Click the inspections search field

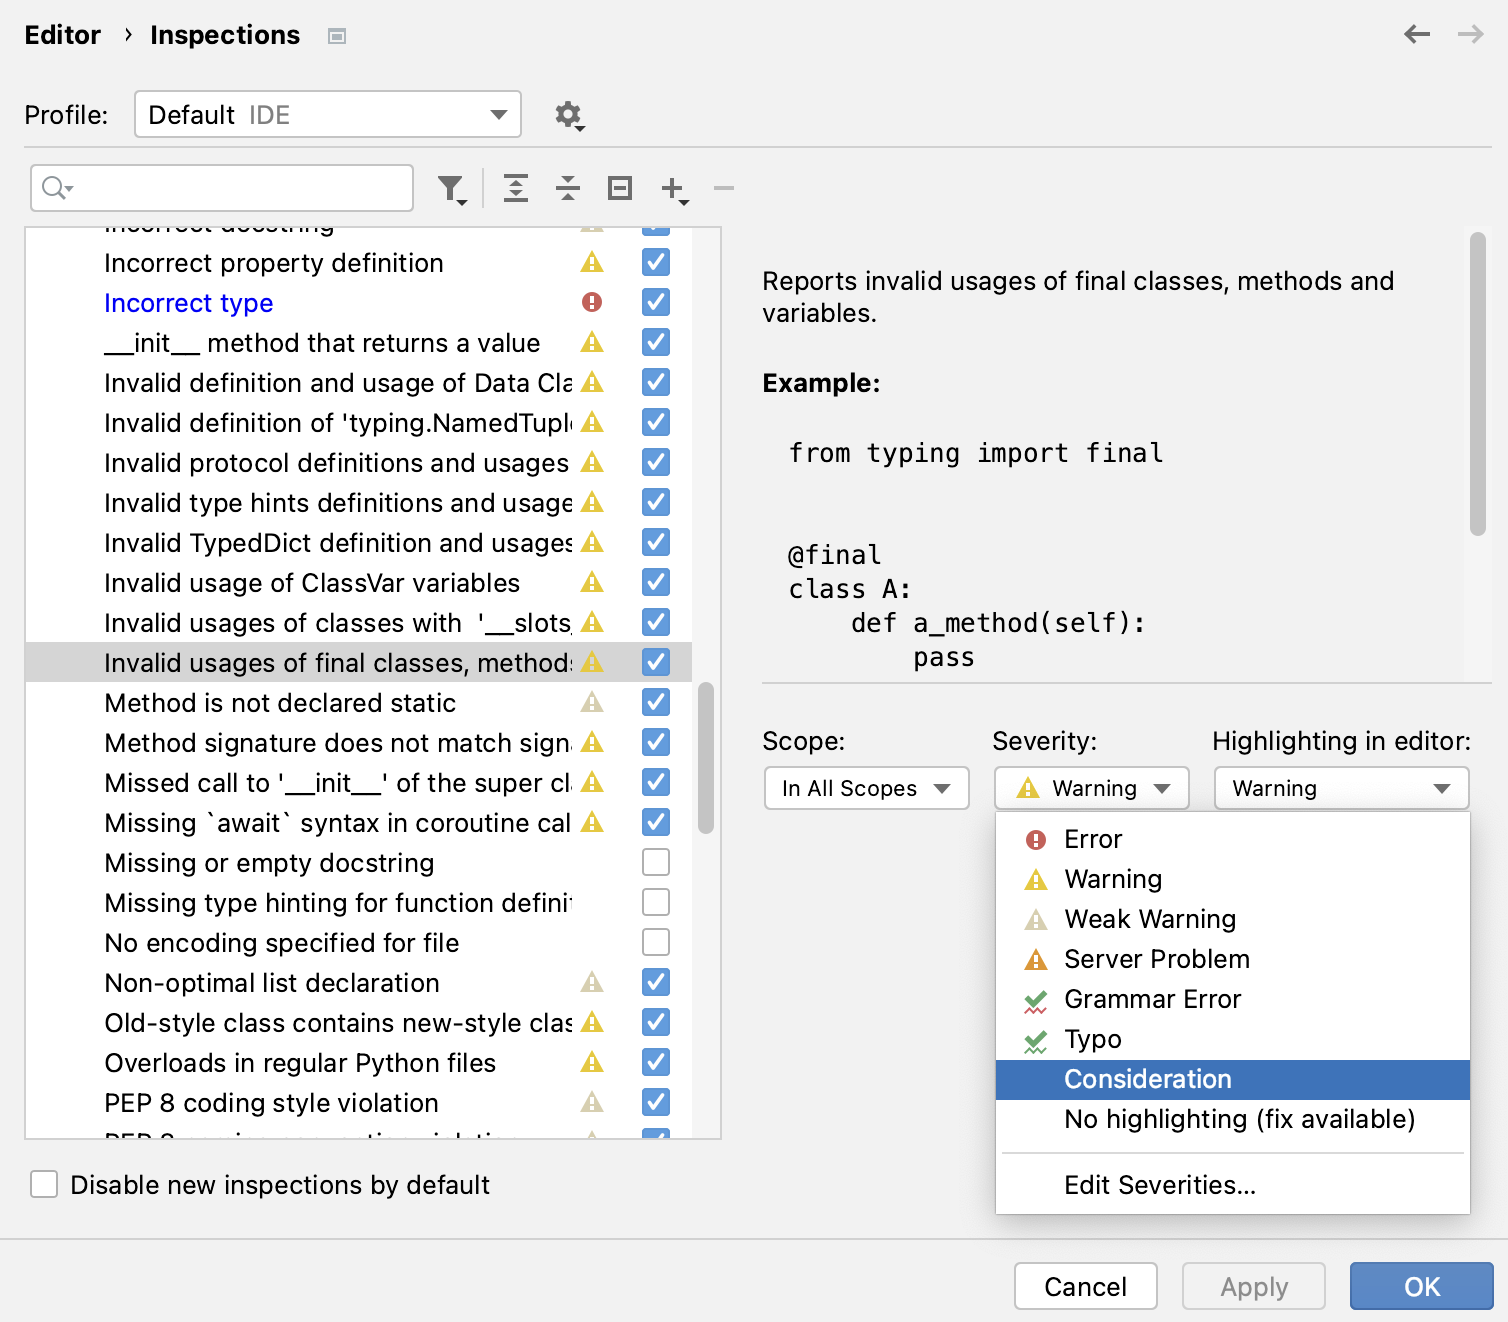pyautogui.click(x=235, y=188)
